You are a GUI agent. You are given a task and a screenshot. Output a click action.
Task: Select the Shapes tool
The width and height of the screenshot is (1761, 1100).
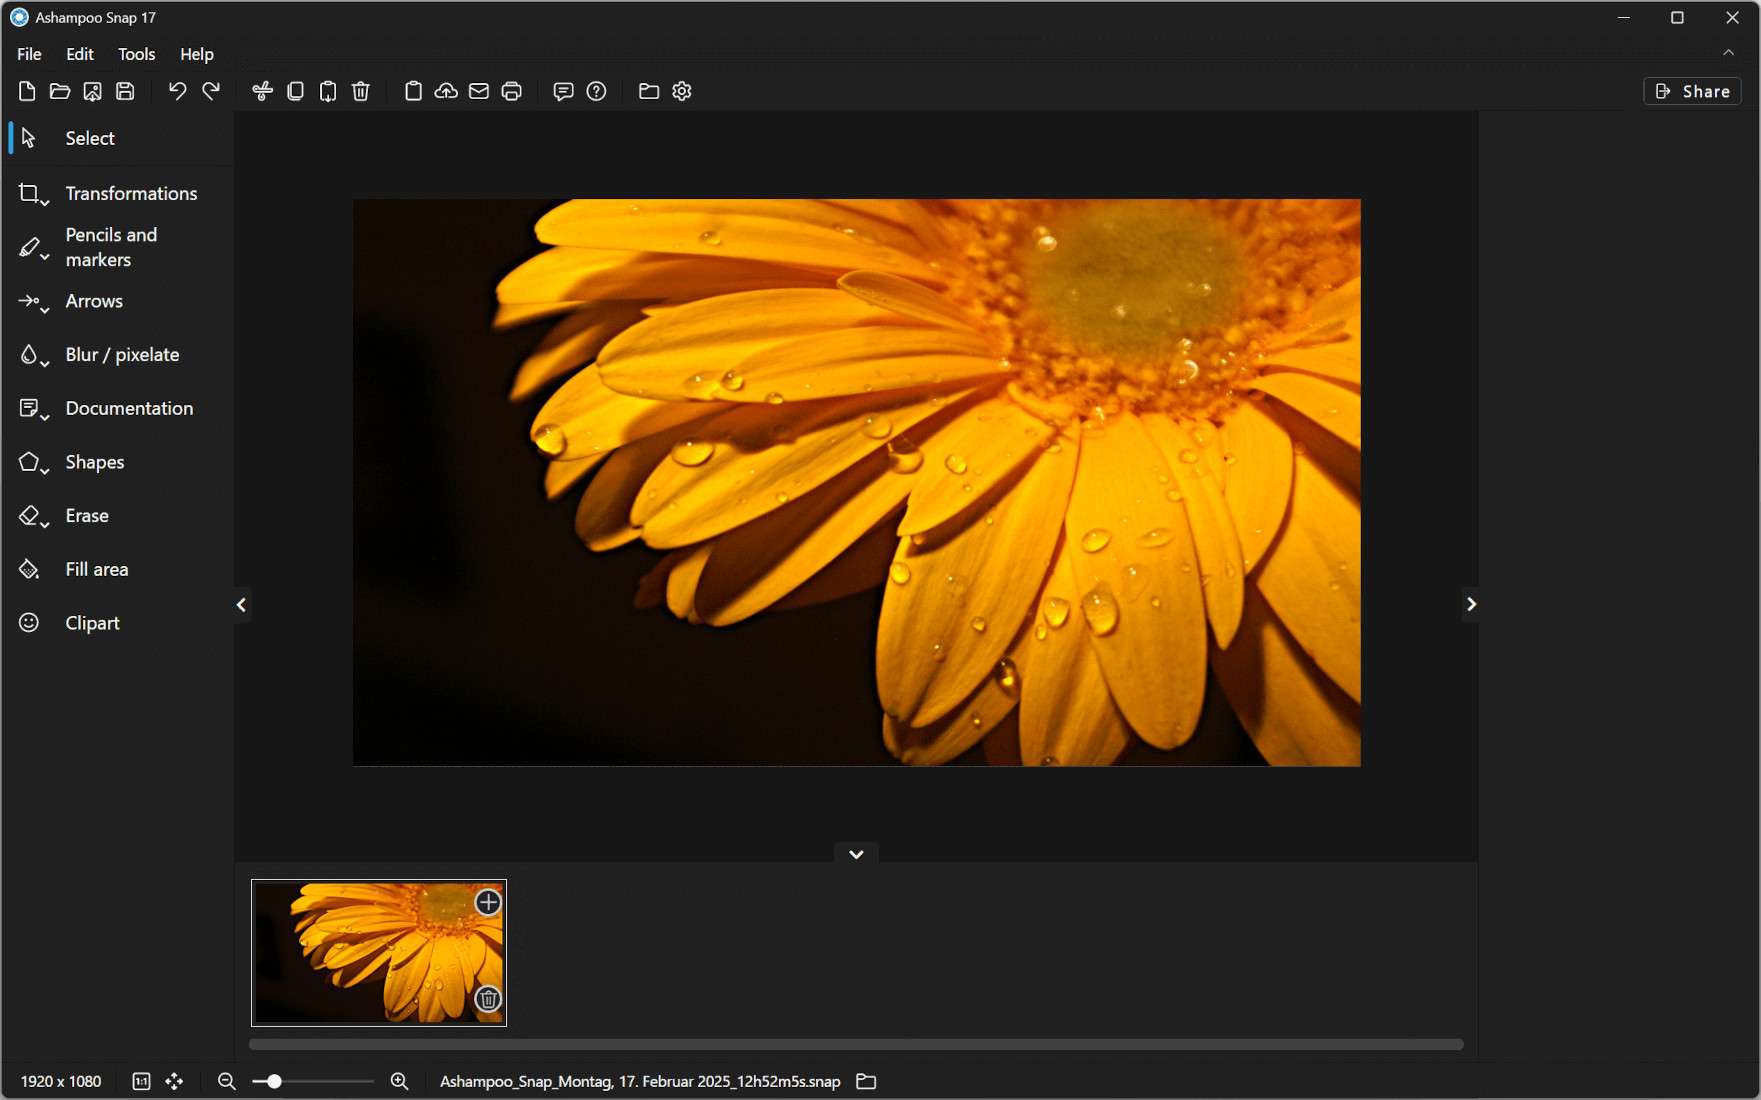pos(95,461)
